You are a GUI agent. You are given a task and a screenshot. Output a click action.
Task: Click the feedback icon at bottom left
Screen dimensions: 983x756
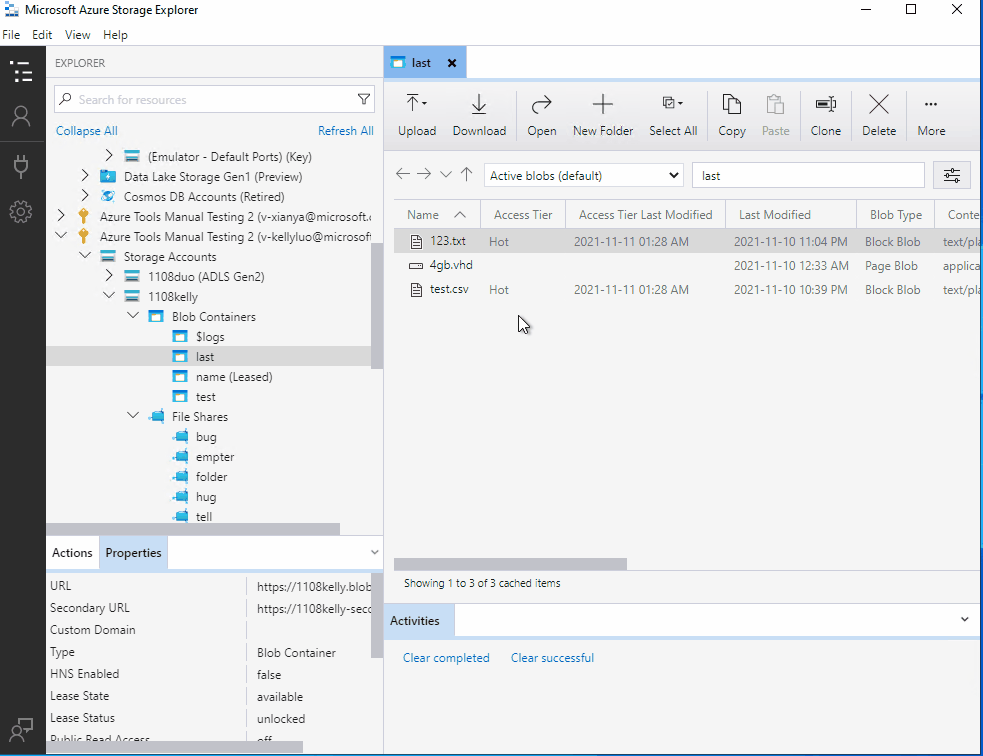click(x=21, y=729)
